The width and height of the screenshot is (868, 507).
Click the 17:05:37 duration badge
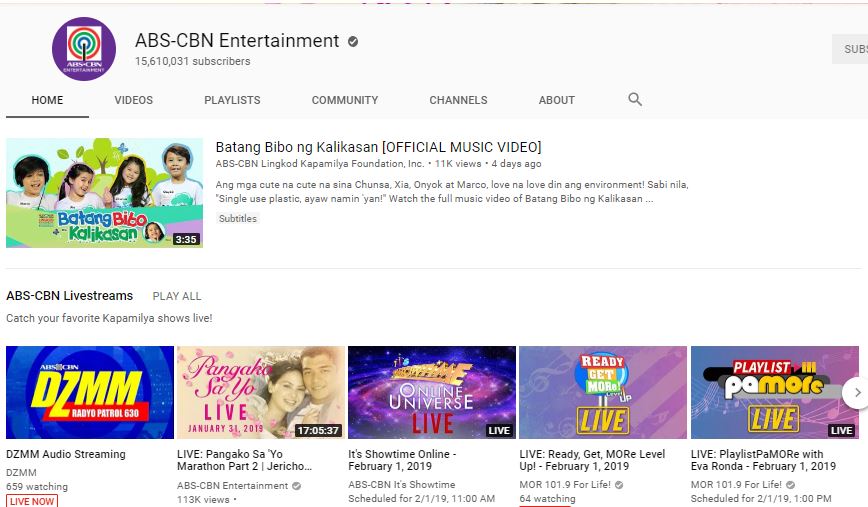pyautogui.click(x=318, y=430)
